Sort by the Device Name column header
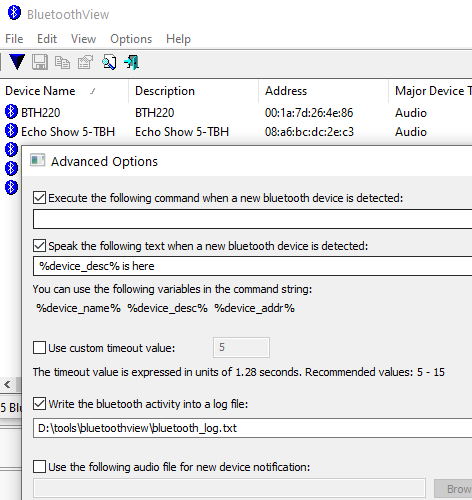Screen dimensions: 472x500 pos(64,91)
